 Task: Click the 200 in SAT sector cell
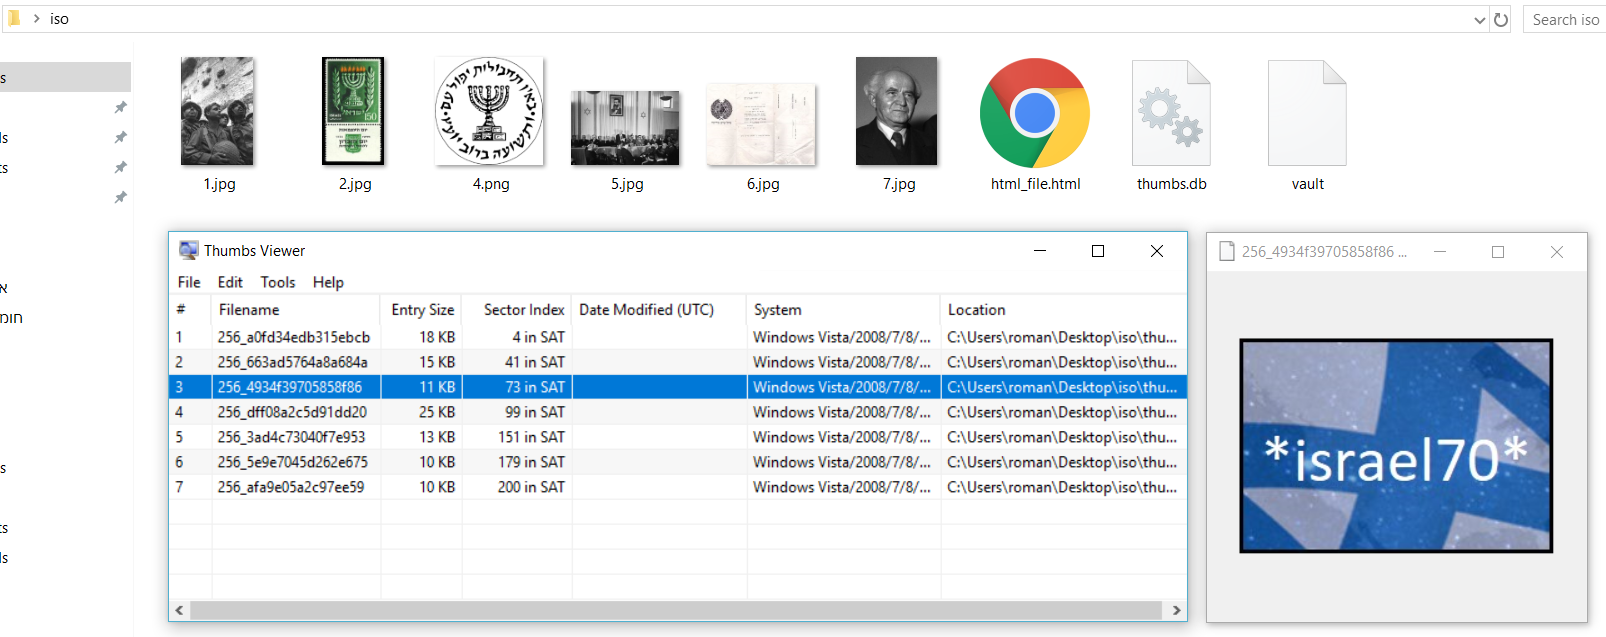[532, 487]
